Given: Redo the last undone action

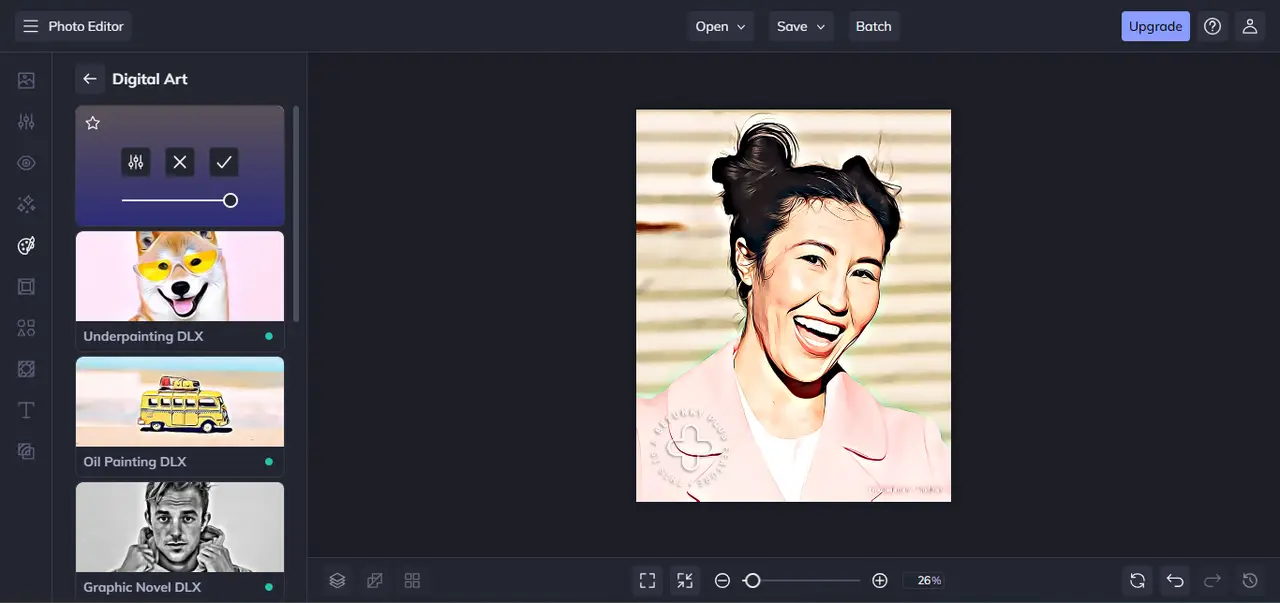Looking at the screenshot, I should pyautogui.click(x=1212, y=580).
